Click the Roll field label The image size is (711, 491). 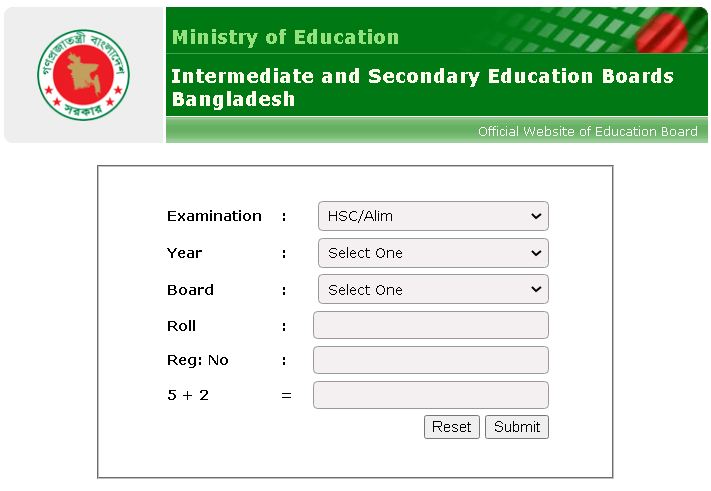181,326
